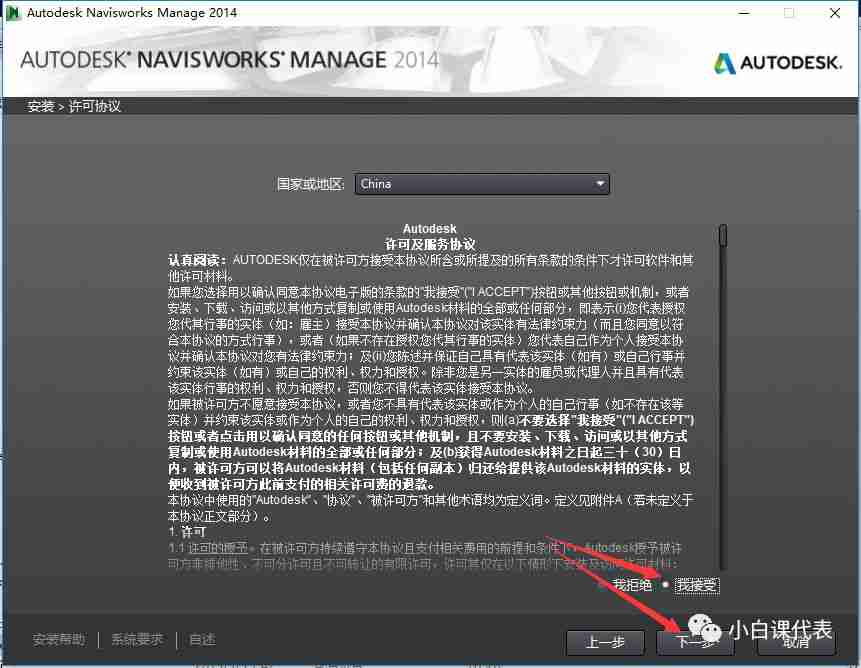Click 安装 in the breadcrumb navigation
The image size is (861, 668).
(x=40, y=105)
